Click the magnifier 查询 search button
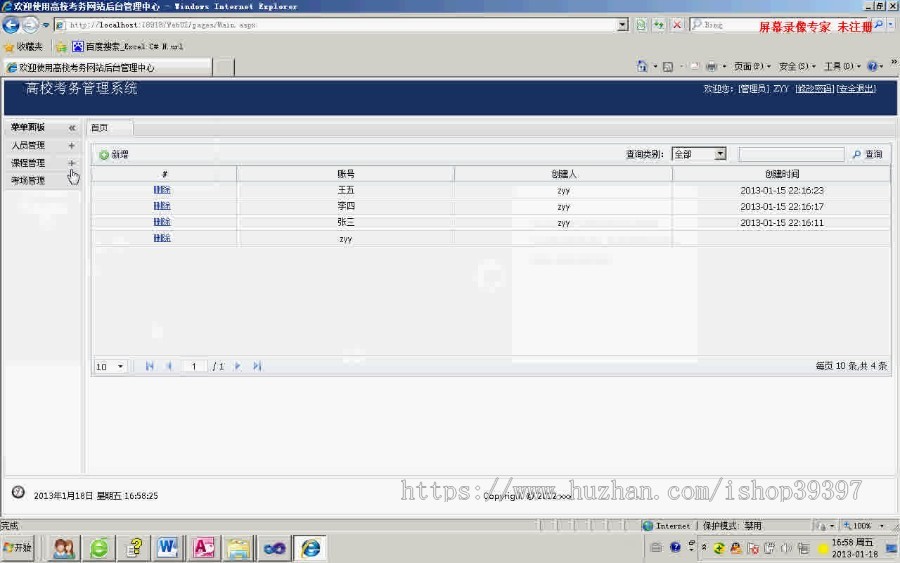This screenshot has width=900, height=563. click(x=867, y=154)
